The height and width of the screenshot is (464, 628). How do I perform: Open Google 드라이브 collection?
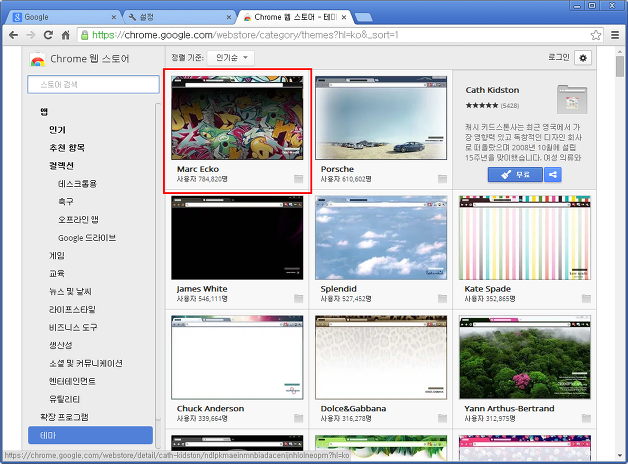(x=87, y=238)
